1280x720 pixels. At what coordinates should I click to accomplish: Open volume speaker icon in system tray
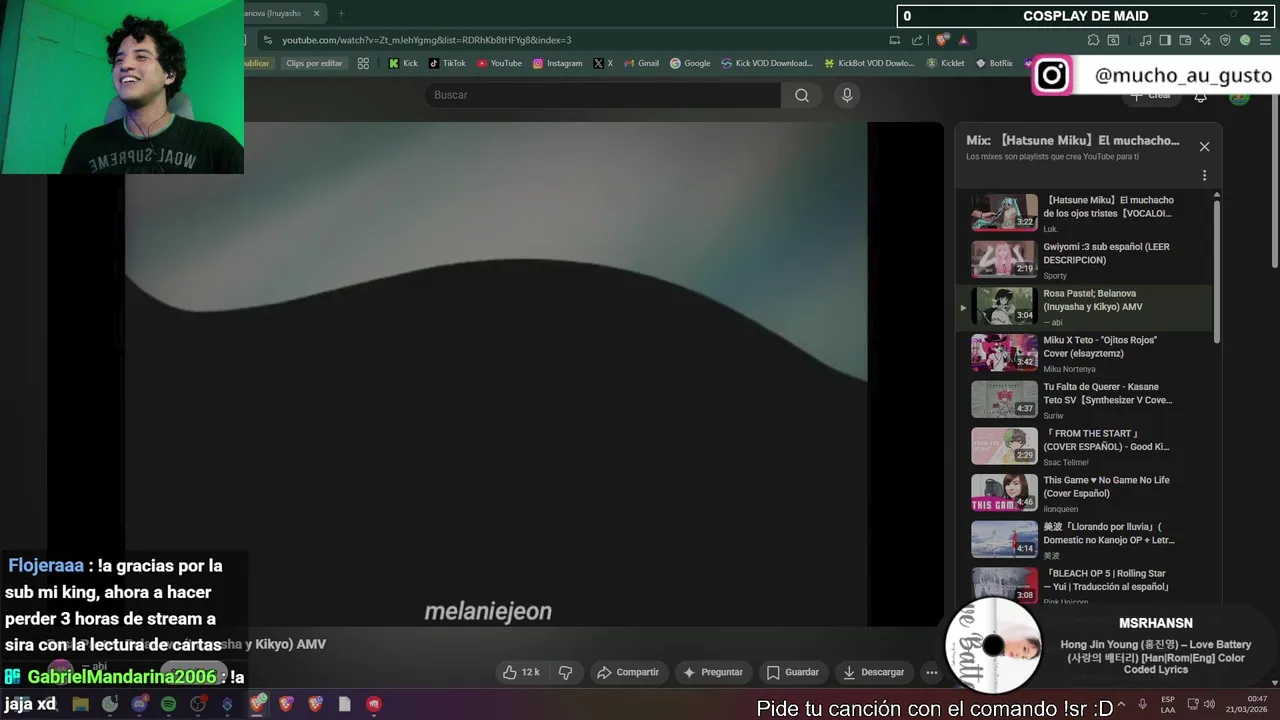click(x=1209, y=704)
